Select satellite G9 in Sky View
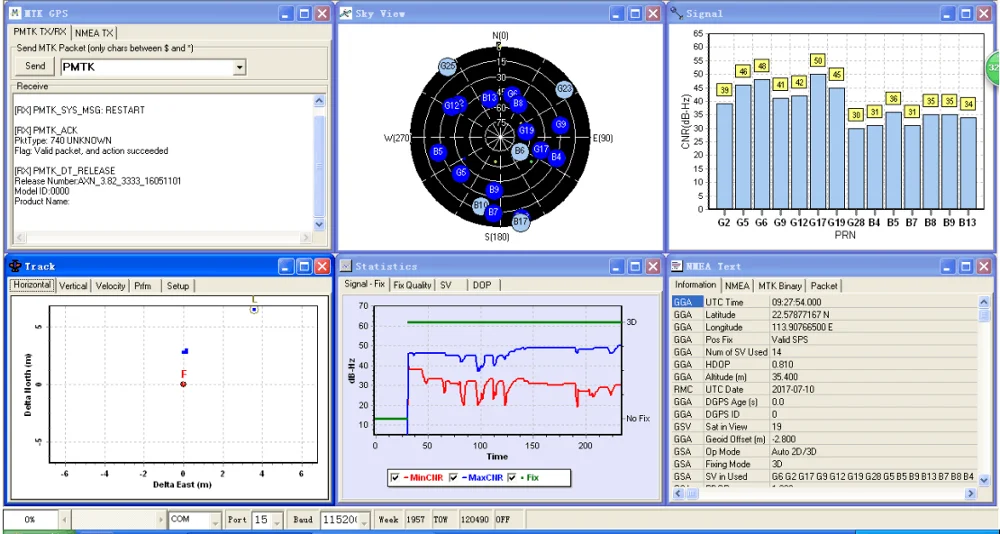1000x534 pixels. (561, 124)
